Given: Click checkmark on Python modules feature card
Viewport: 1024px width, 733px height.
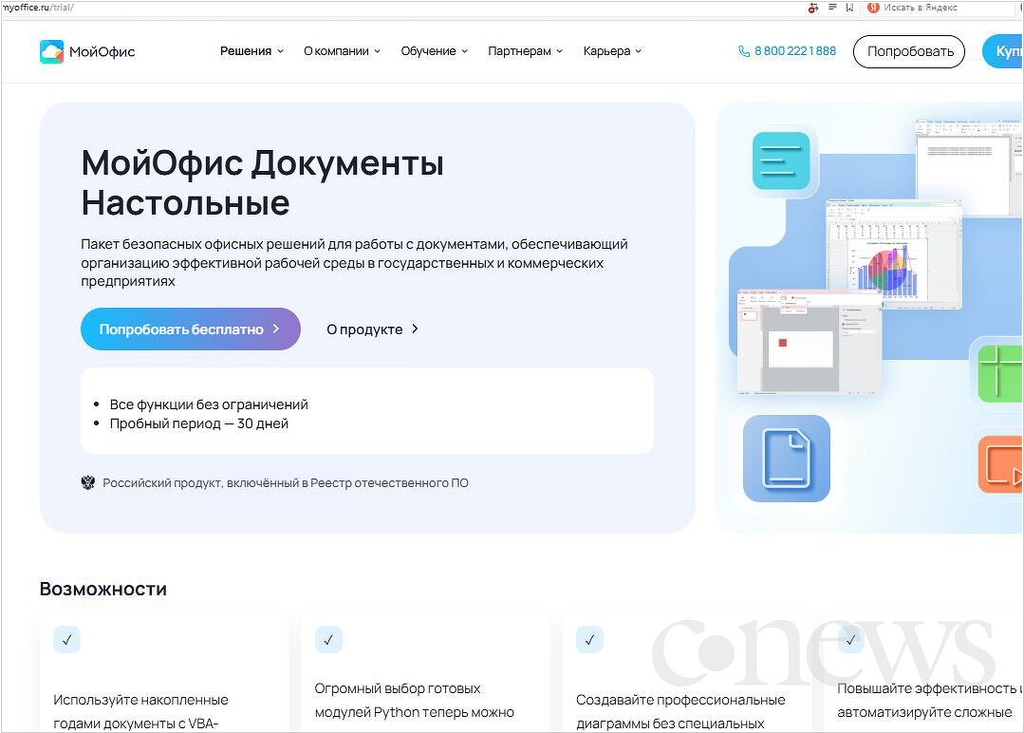Looking at the screenshot, I should [x=328, y=640].
